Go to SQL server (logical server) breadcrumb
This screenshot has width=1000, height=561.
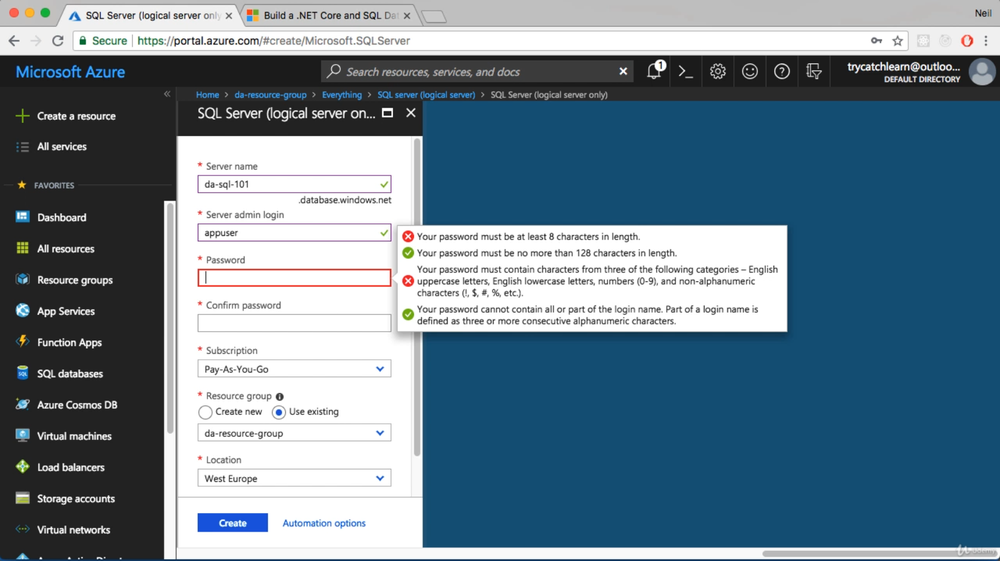coord(426,94)
